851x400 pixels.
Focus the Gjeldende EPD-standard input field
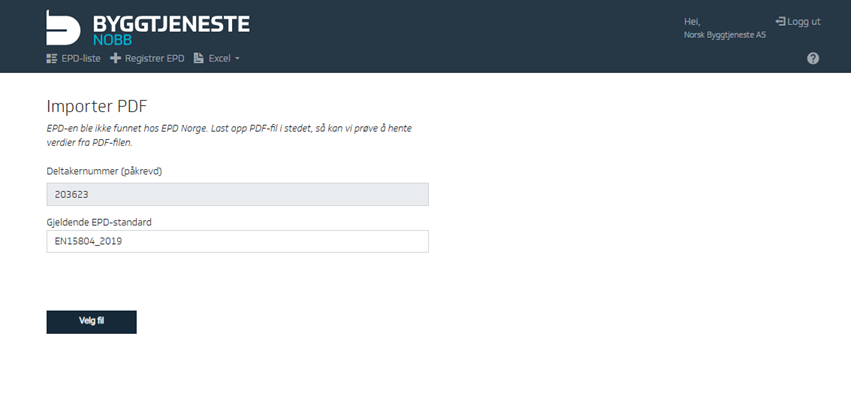point(237,241)
